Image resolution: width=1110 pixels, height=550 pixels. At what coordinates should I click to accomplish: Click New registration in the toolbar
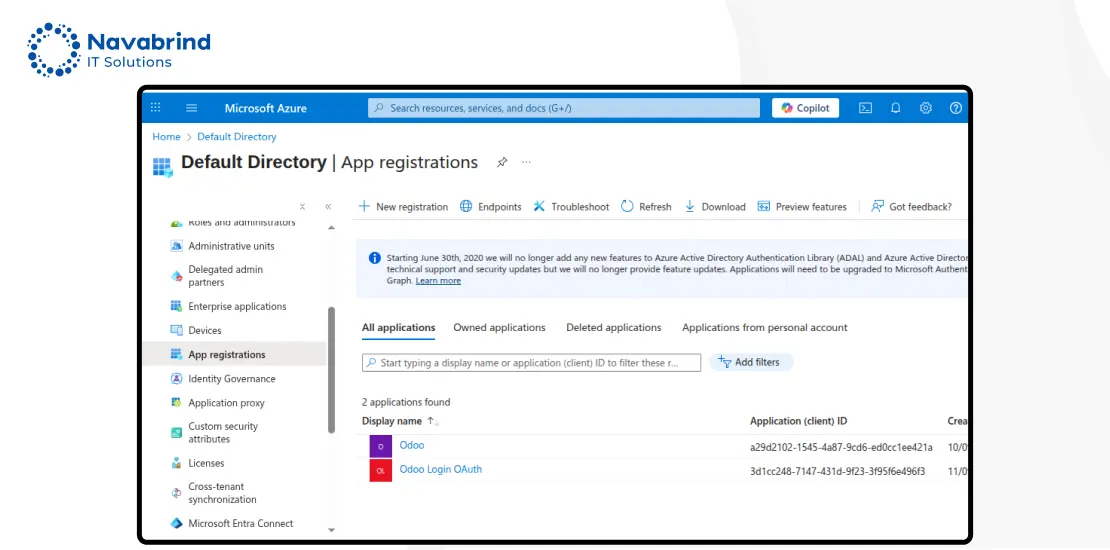403,207
